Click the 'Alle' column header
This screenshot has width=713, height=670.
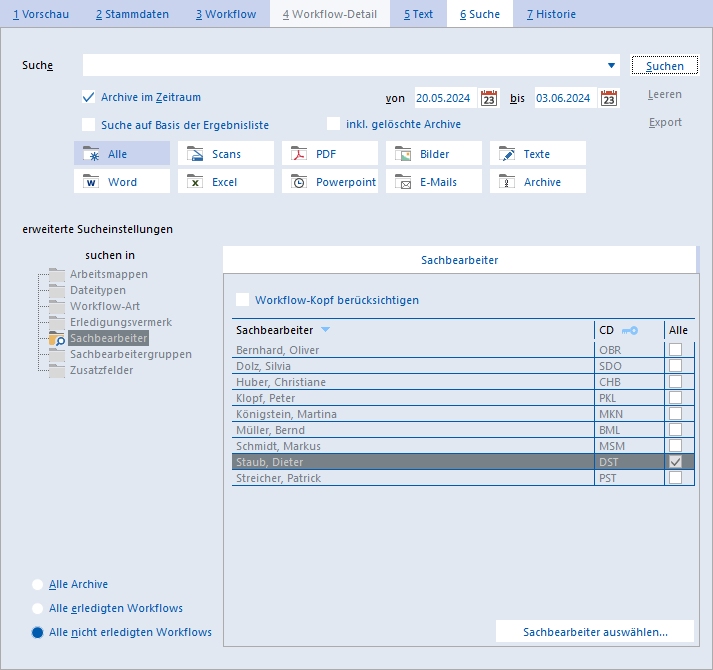(x=678, y=330)
